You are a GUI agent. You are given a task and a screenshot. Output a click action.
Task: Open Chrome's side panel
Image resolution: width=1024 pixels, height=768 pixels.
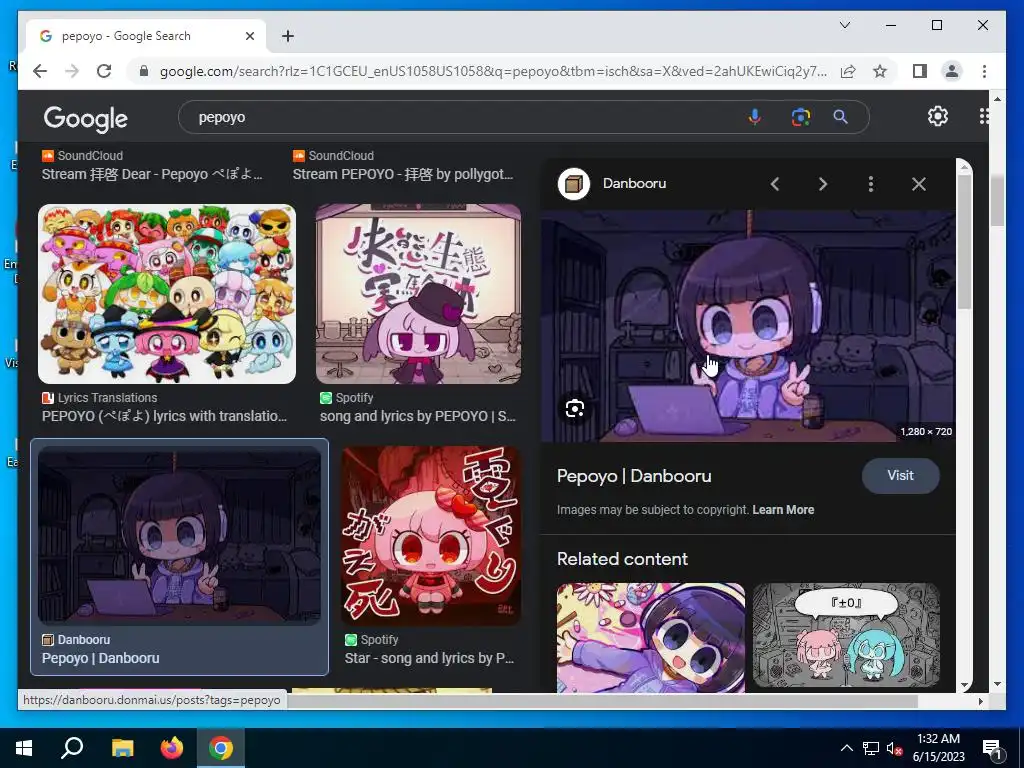pos(920,71)
